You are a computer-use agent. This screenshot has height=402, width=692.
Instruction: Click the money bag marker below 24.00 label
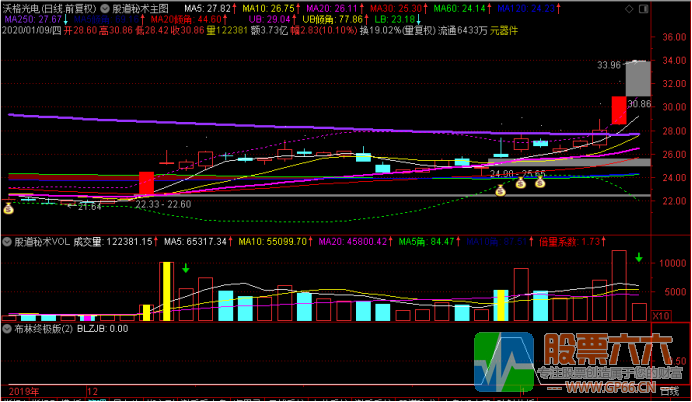(x=501, y=190)
